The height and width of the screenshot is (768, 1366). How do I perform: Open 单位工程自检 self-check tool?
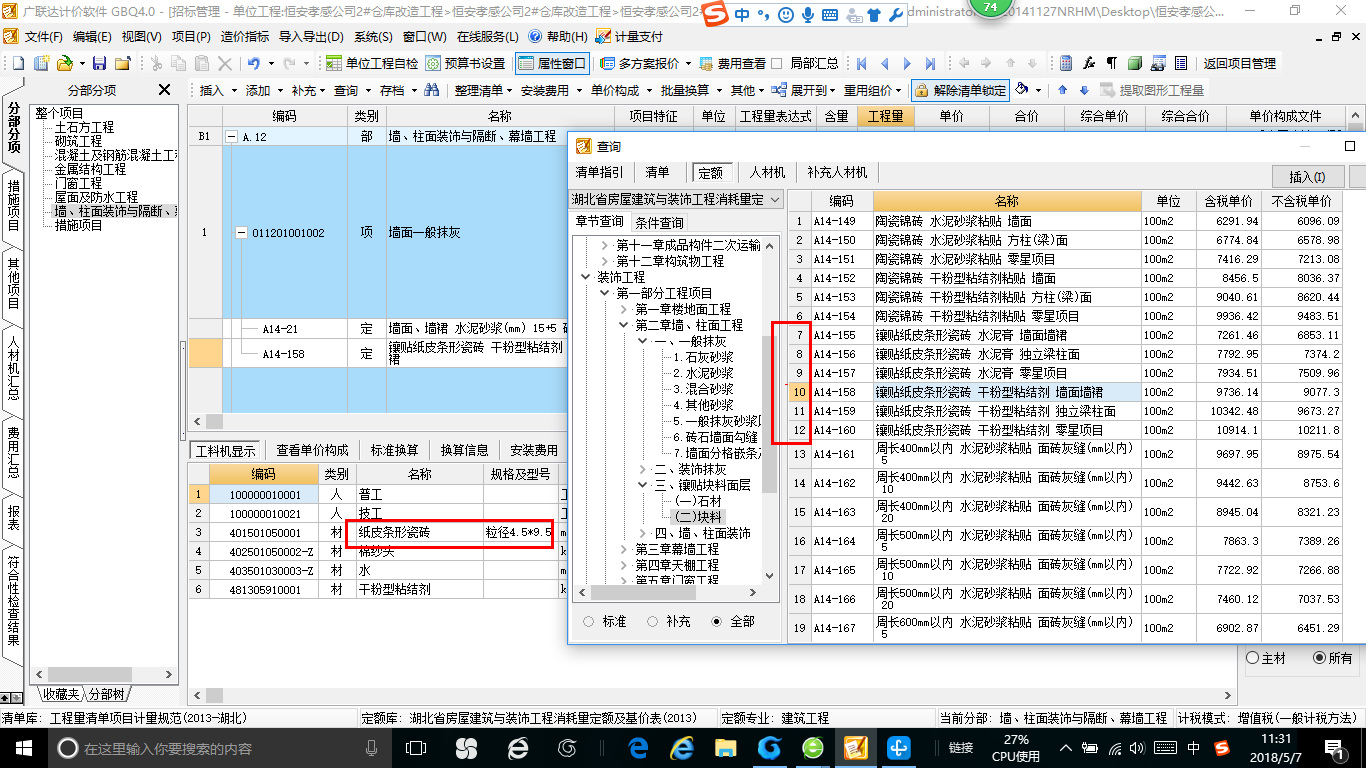pos(373,63)
